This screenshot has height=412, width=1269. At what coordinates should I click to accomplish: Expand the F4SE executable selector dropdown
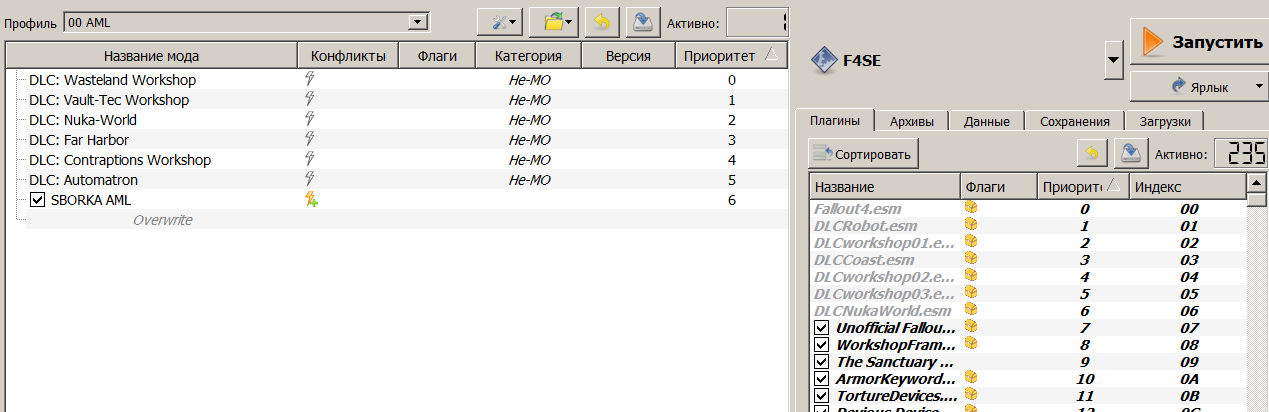1112,60
